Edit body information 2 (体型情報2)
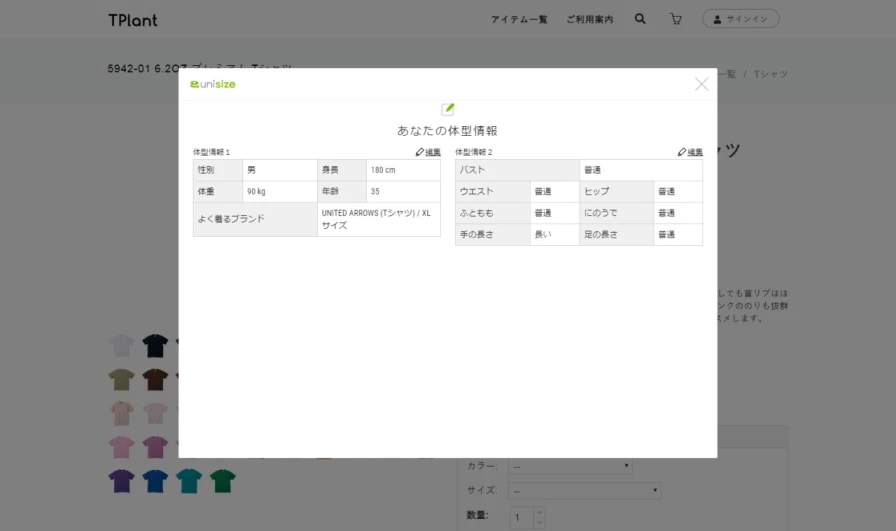 coord(689,152)
